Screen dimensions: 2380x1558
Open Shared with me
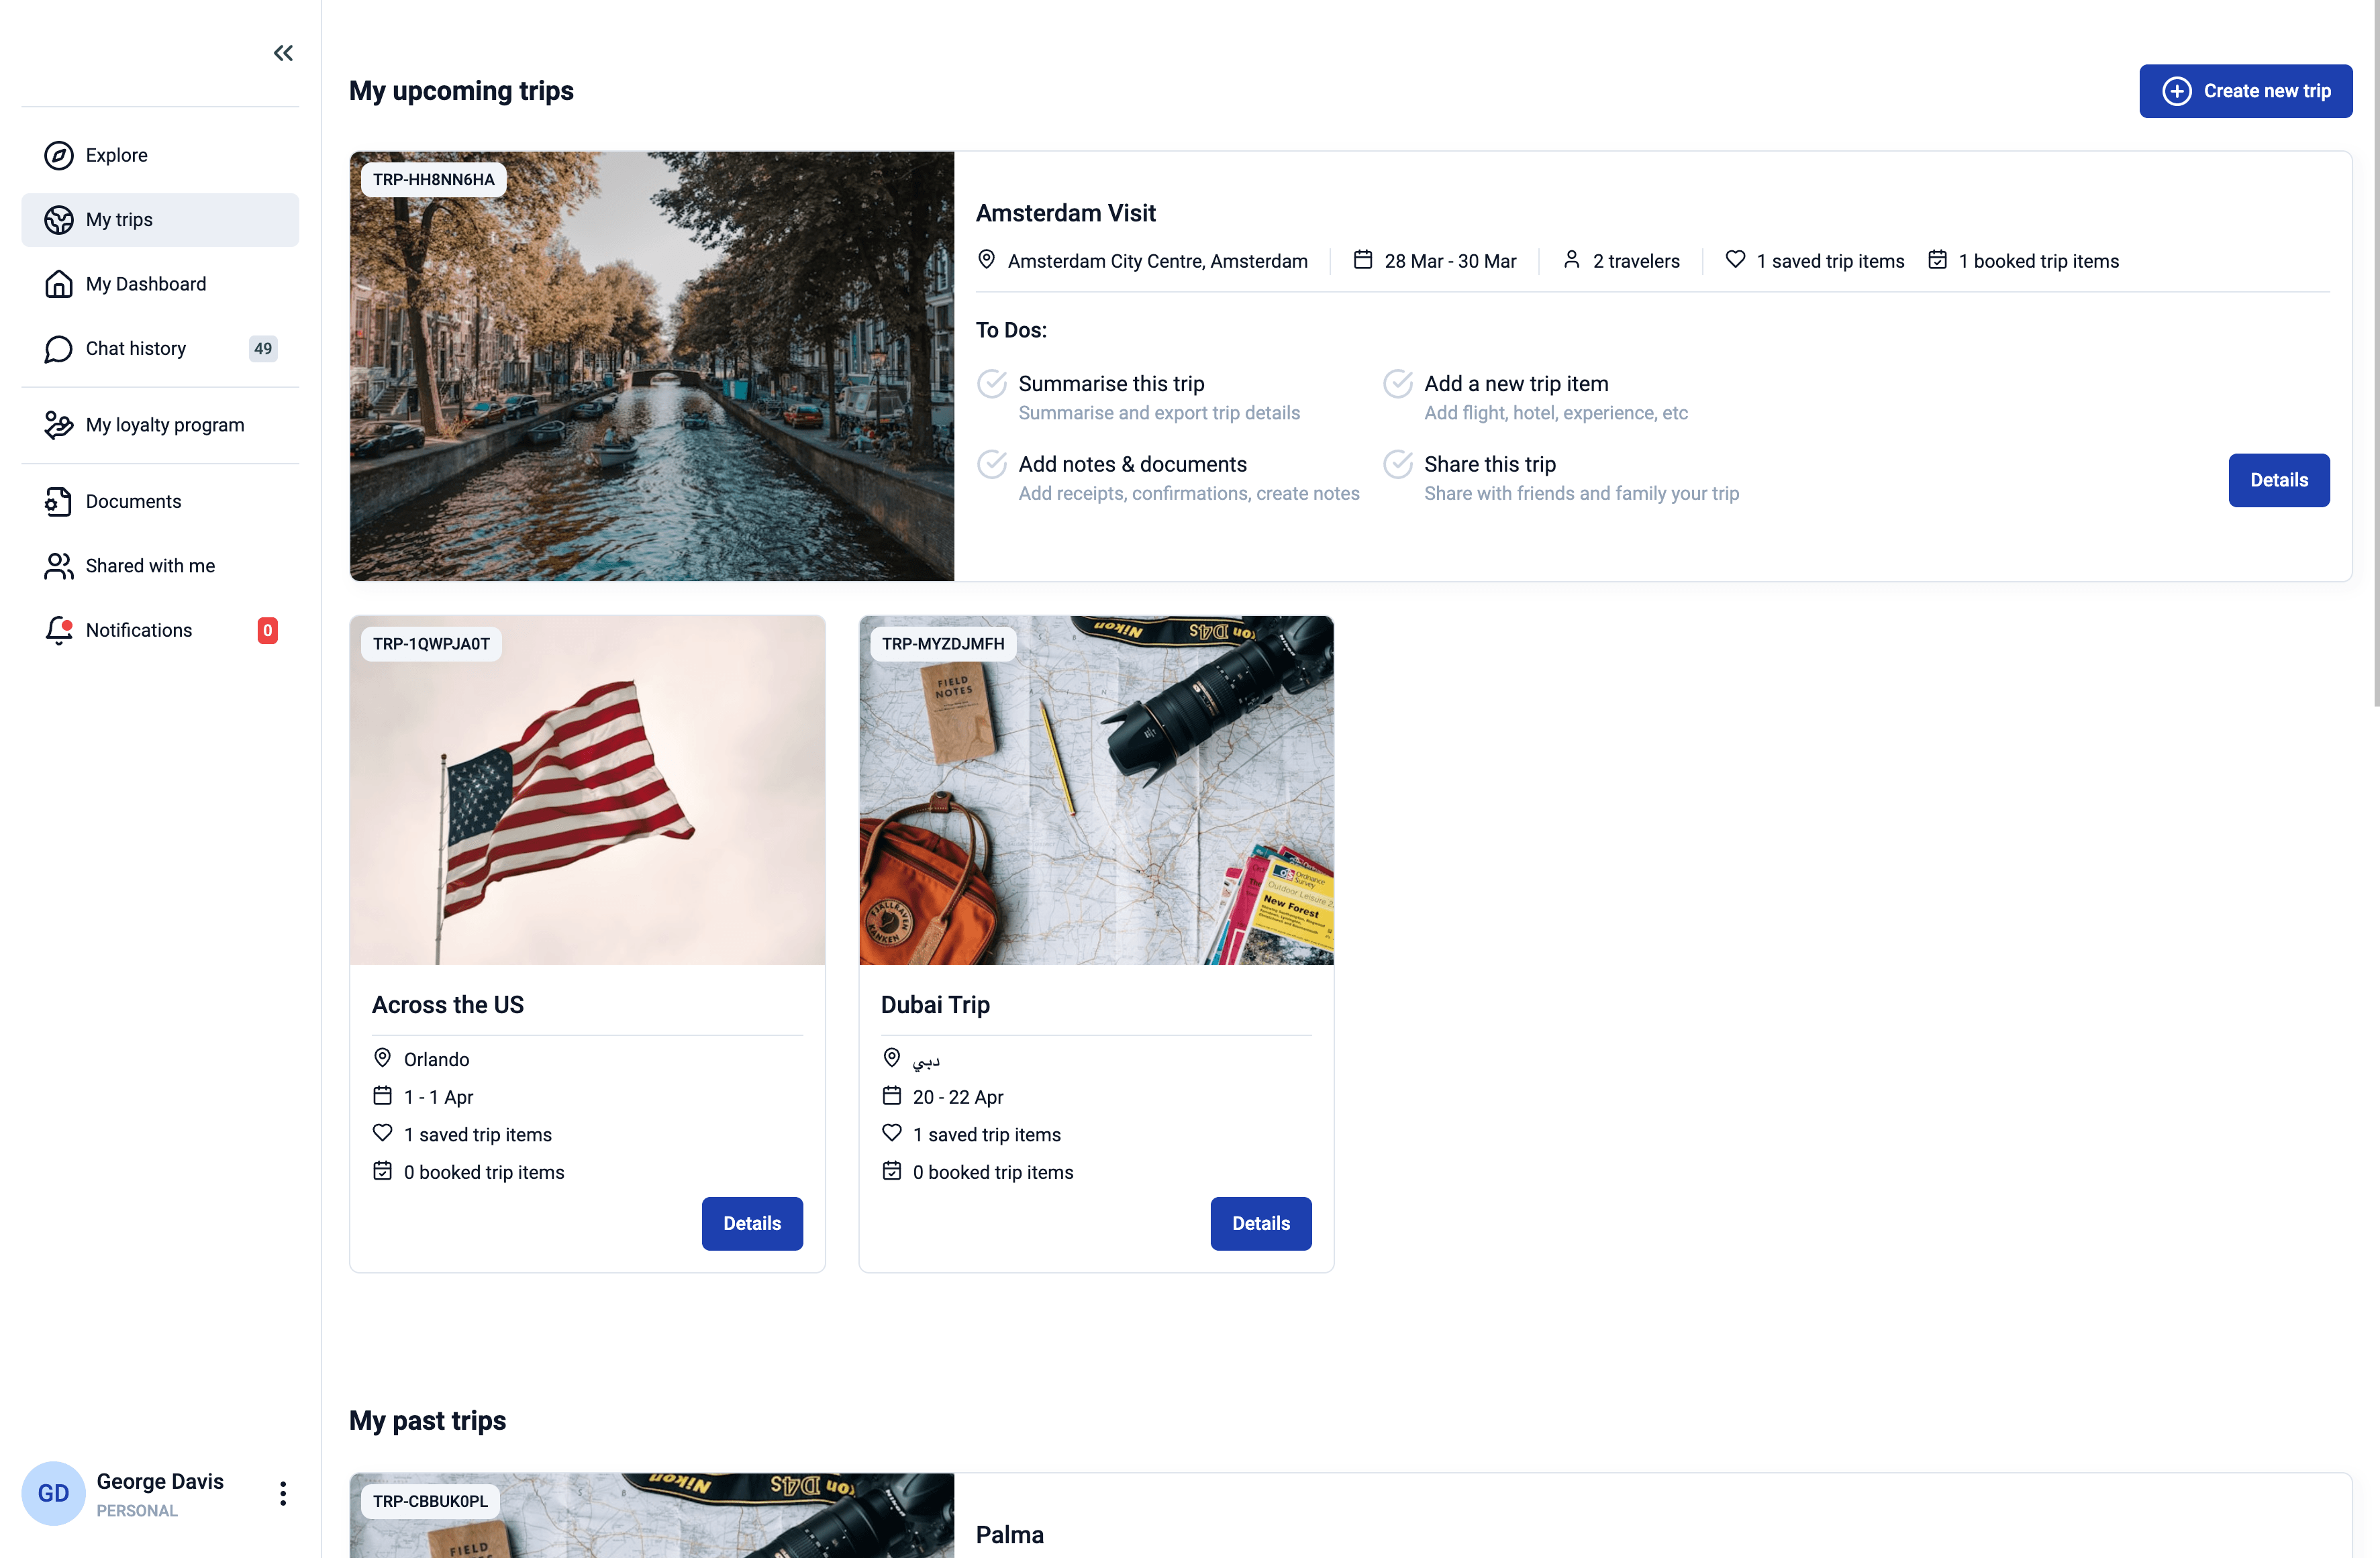160,566
